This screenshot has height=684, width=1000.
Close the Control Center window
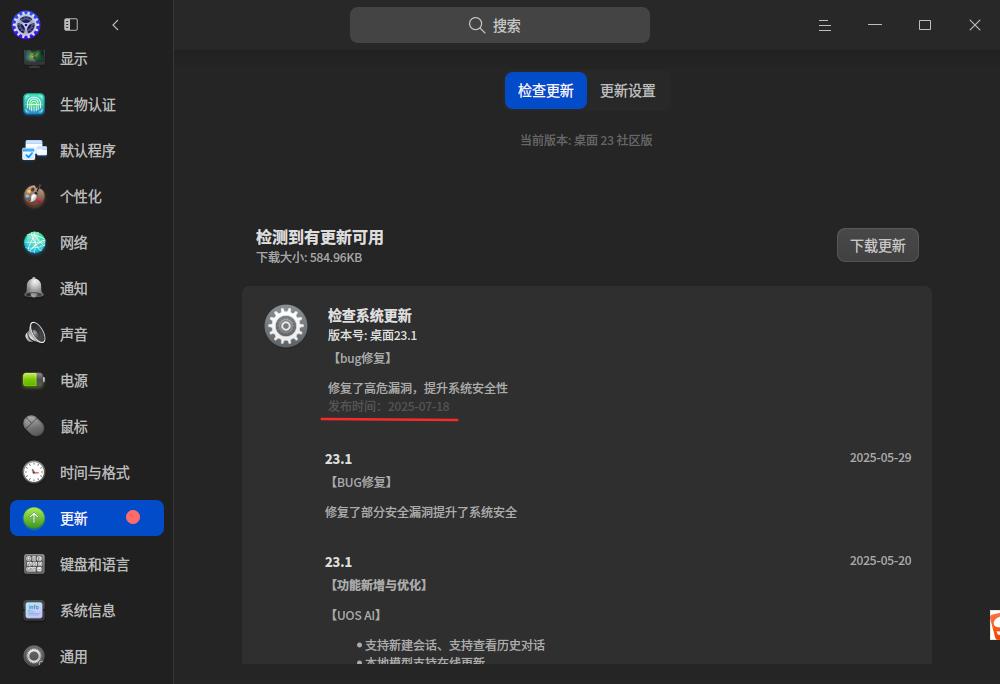(x=974, y=25)
